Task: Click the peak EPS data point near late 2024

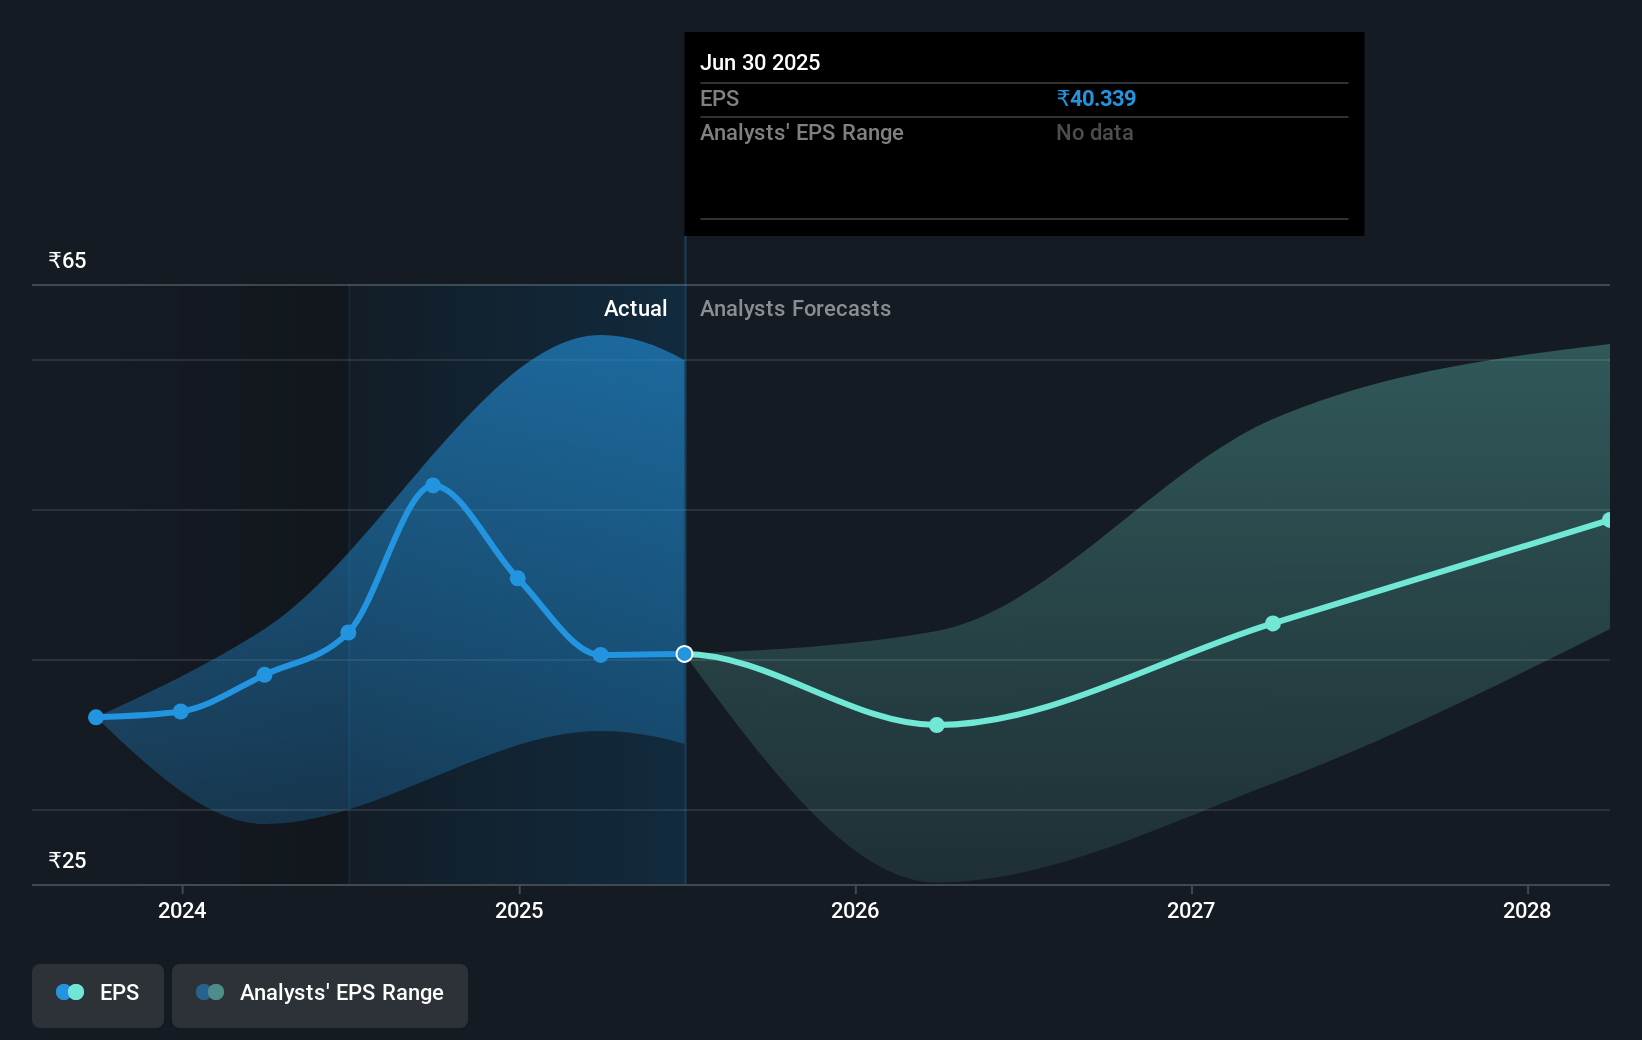Action: (x=432, y=485)
